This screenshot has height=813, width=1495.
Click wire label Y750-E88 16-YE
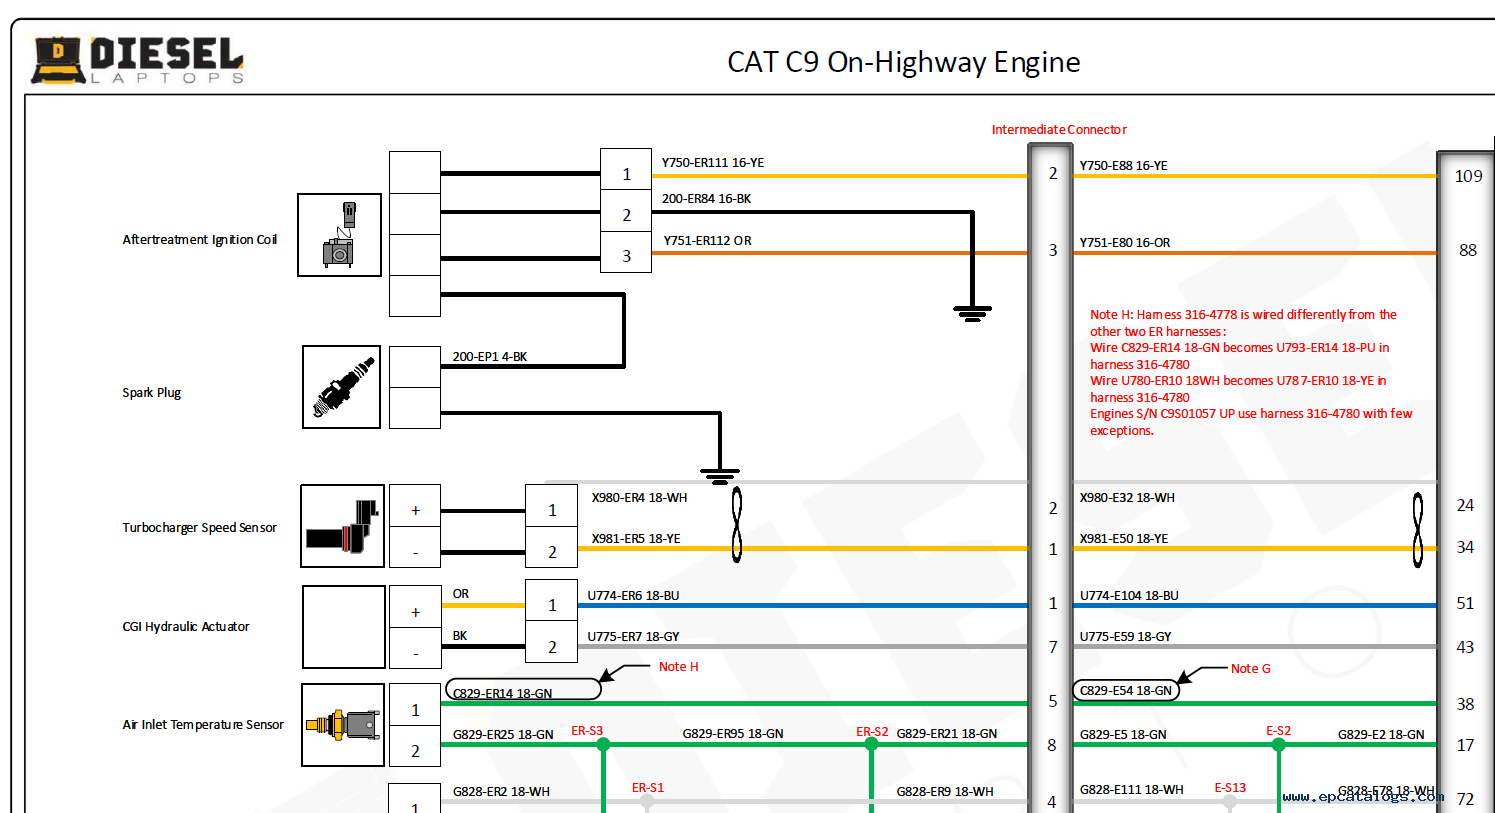click(x=1123, y=165)
